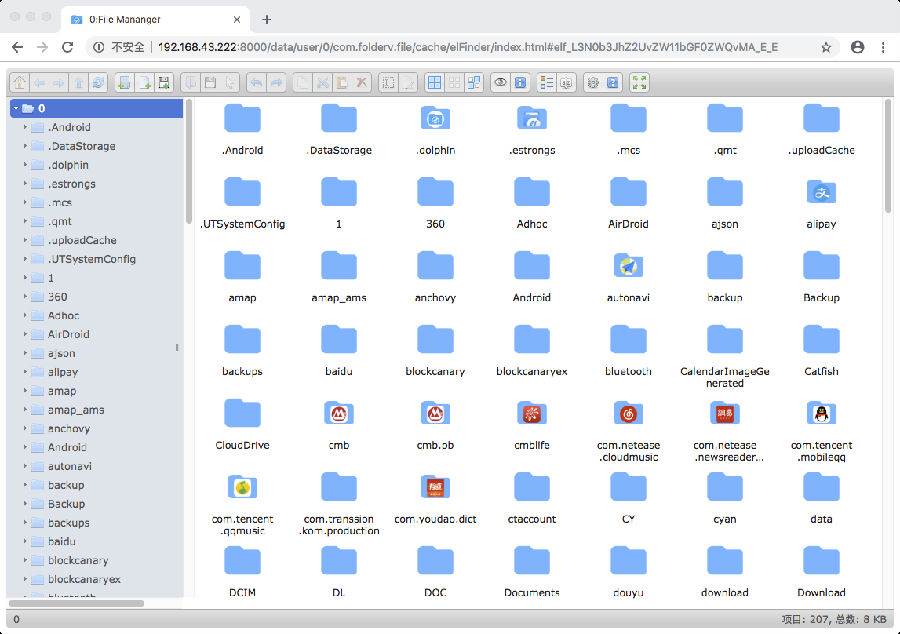900x634 pixels.
Task: Open Preferences with the gear toolbar icon
Action: [593, 83]
